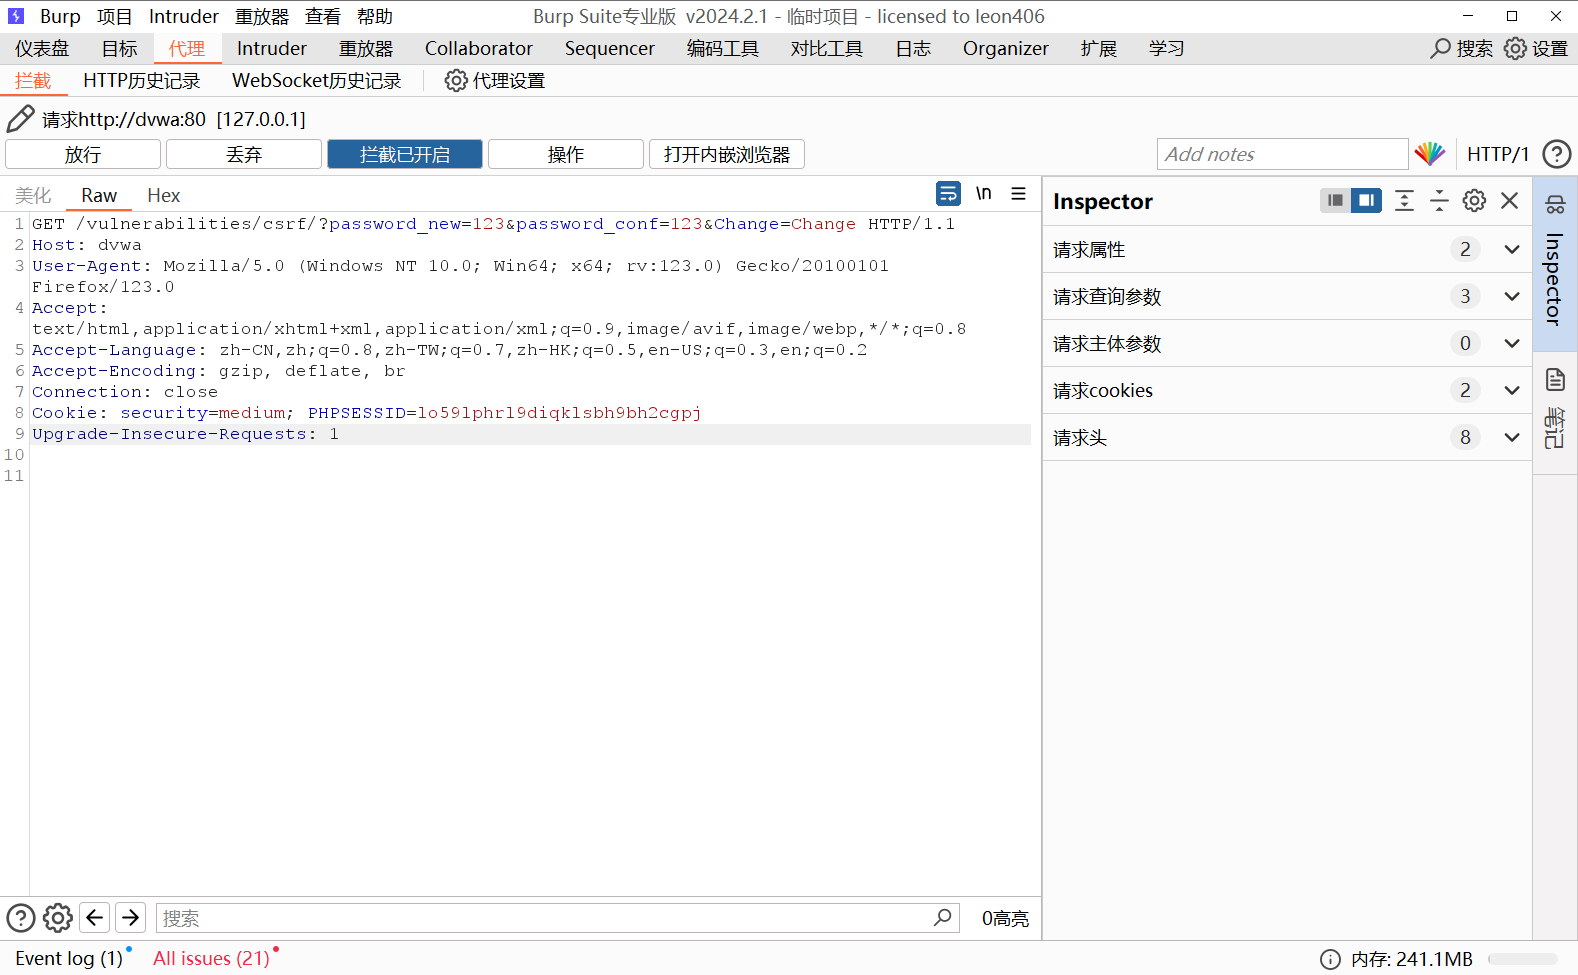Open the colorful highlight color picker
Viewport: 1578px width, 975px height.
(1430, 154)
